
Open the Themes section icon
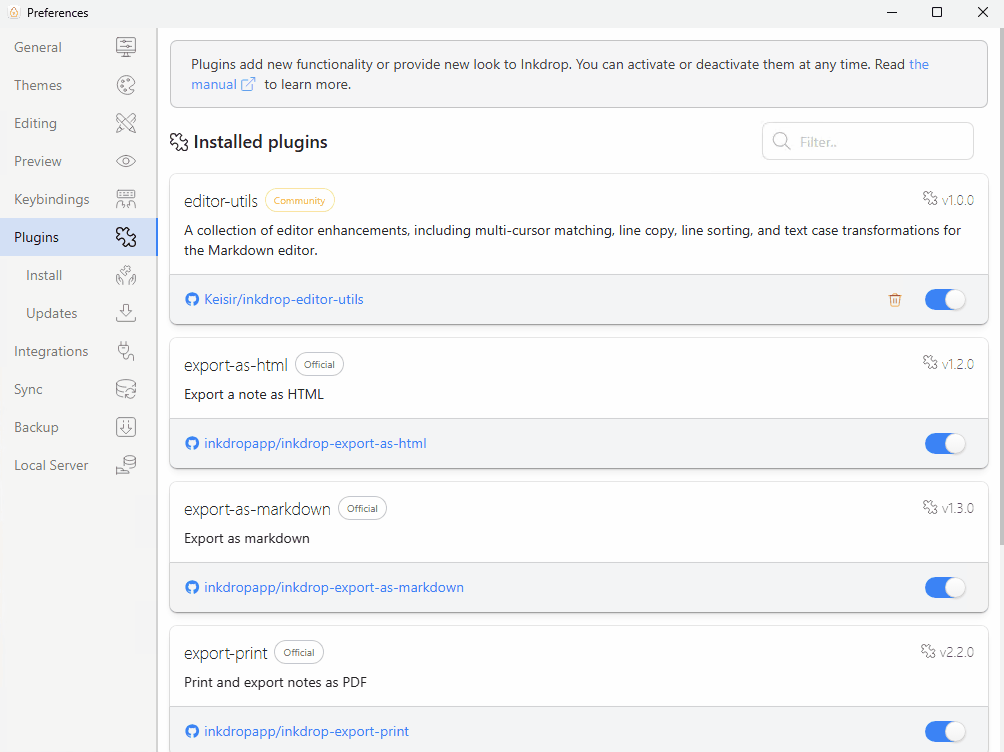click(125, 85)
